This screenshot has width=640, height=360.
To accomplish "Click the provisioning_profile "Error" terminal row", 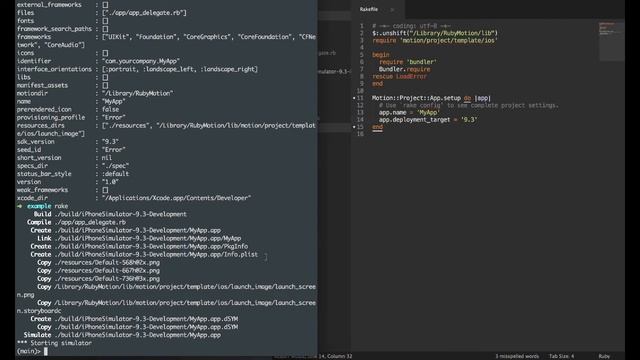I will 71,118.
